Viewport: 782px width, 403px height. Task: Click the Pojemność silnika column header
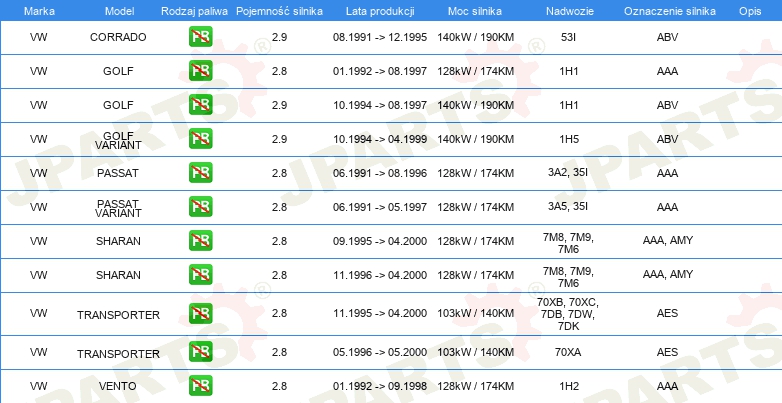click(x=279, y=11)
